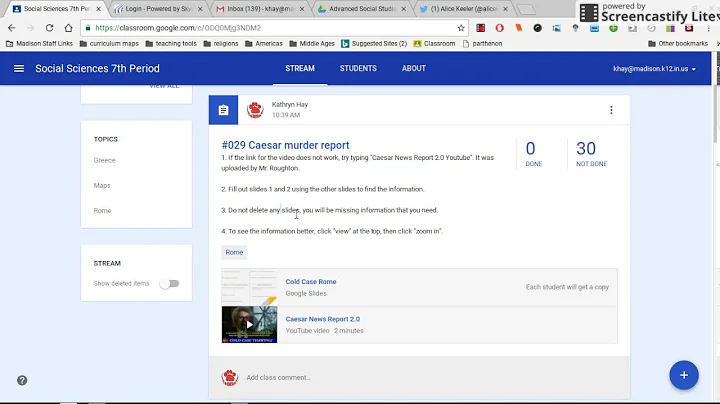This screenshot has width=720, height=404.
Task: Click Kathryn Hay's paw avatar on post
Action: coord(255,110)
